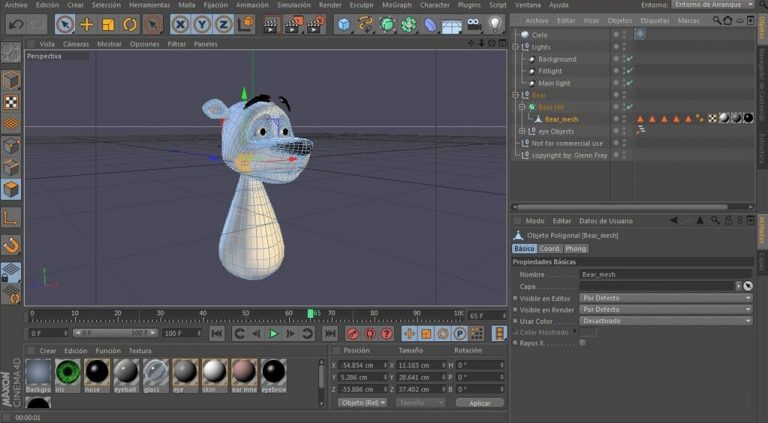Click the Aplicar button
Image resolution: width=768 pixels, height=423 pixels.
[x=480, y=403]
